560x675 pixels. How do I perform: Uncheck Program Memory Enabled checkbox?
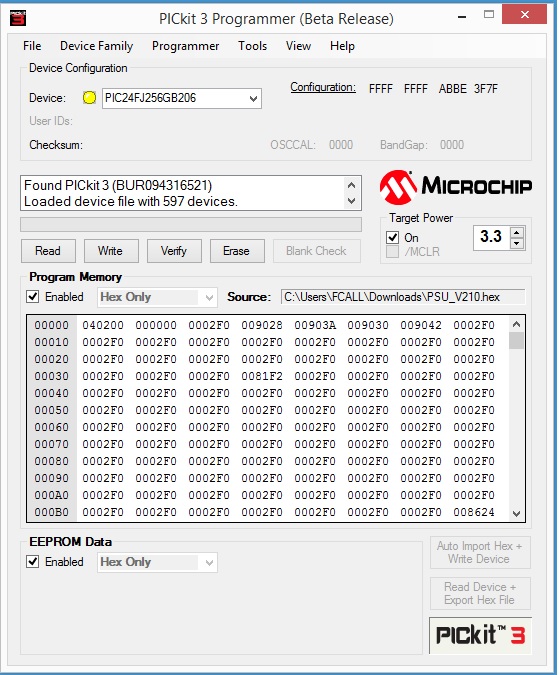(x=33, y=297)
